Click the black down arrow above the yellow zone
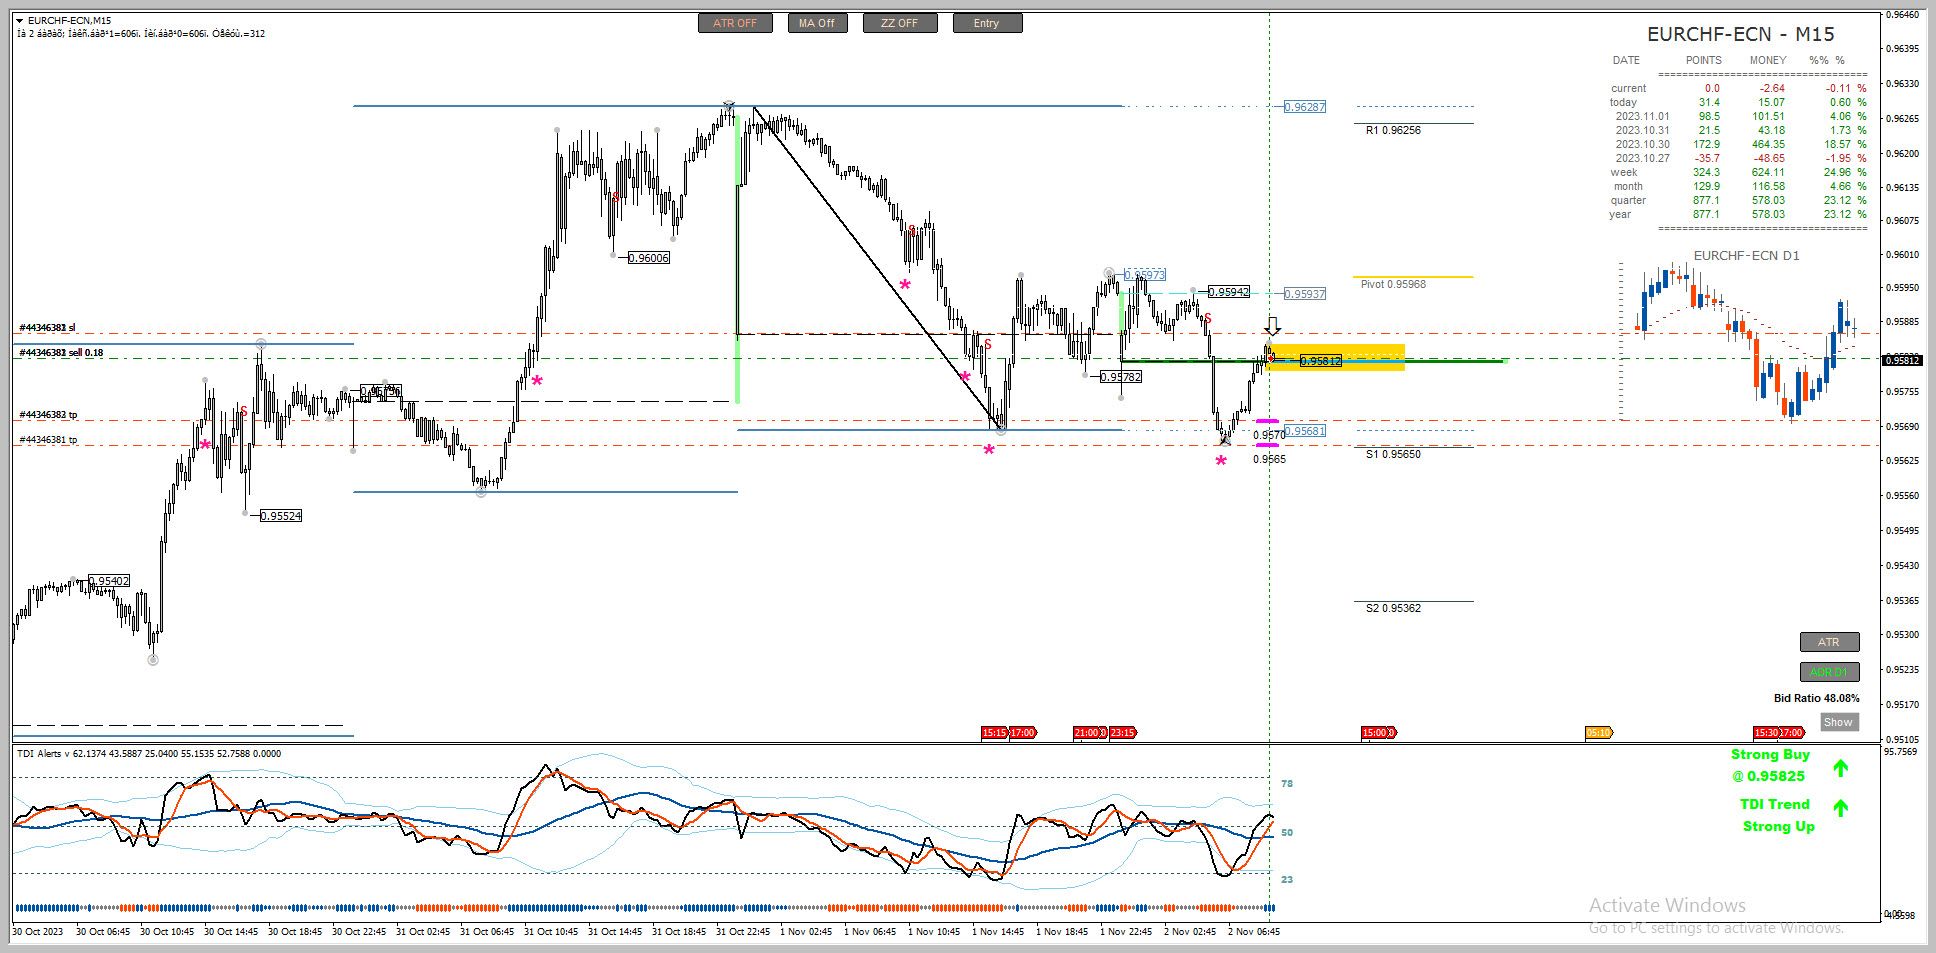The height and width of the screenshot is (953, 1936). click(1272, 326)
